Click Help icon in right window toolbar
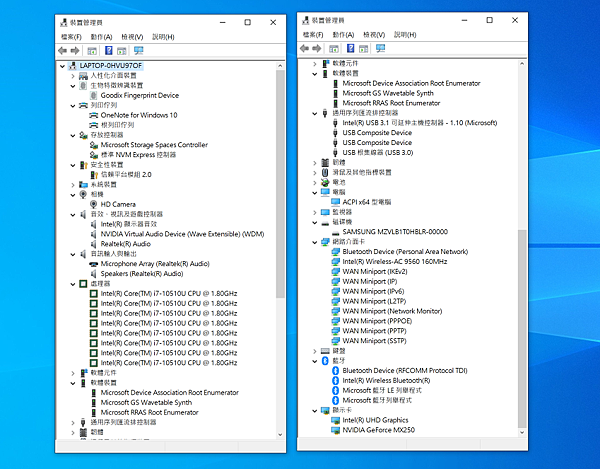This screenshot has width=600, height=469. coord(351,48)
